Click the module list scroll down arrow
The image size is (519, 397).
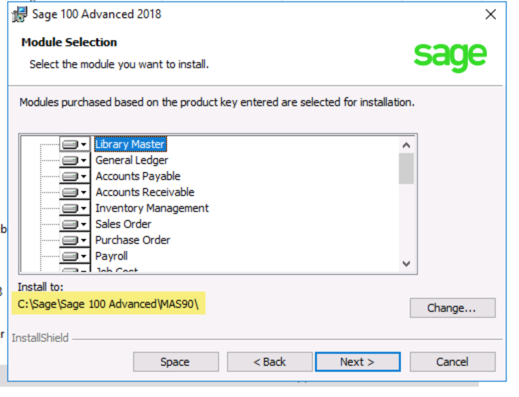pos(406,264)
